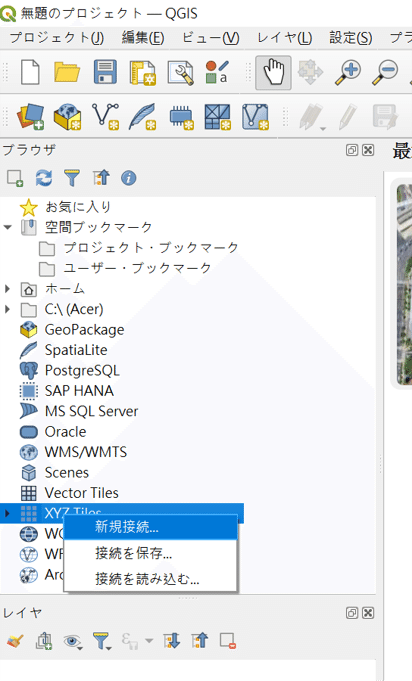Create a new mesh layer icon
Screen dimensions: 412x681
[x=218, y=117]
